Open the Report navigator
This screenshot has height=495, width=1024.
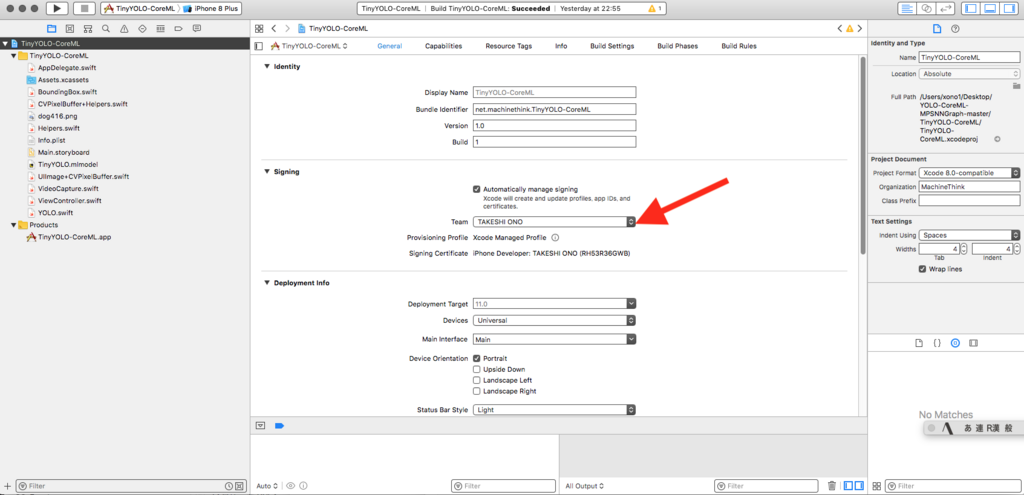point(197,29)
